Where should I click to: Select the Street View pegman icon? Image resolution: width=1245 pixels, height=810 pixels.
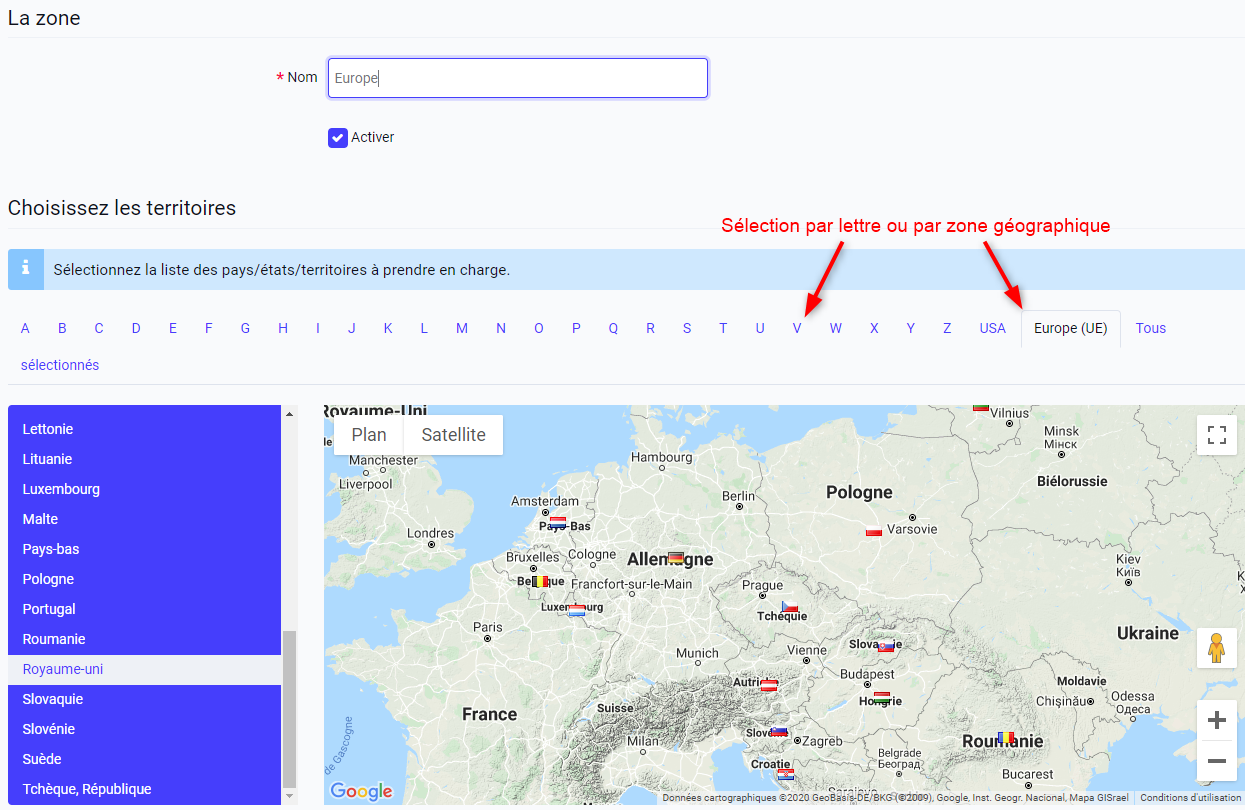point(1216,648)
